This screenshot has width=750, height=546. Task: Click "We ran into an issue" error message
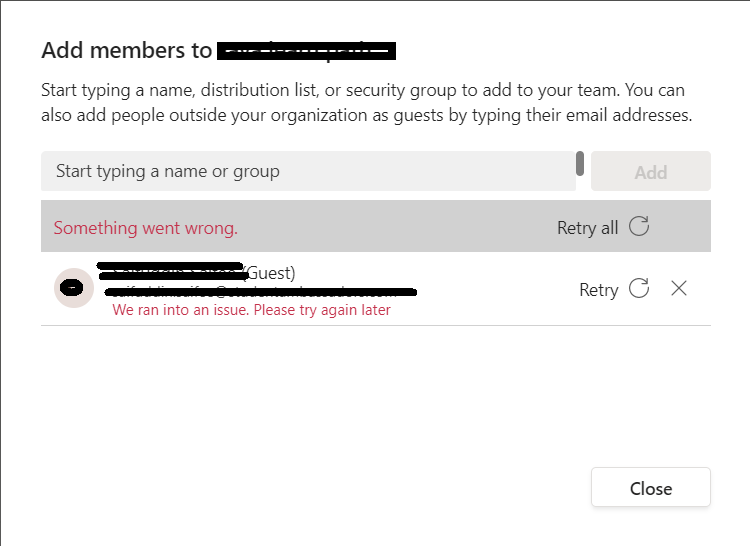(x=251, y=310)
